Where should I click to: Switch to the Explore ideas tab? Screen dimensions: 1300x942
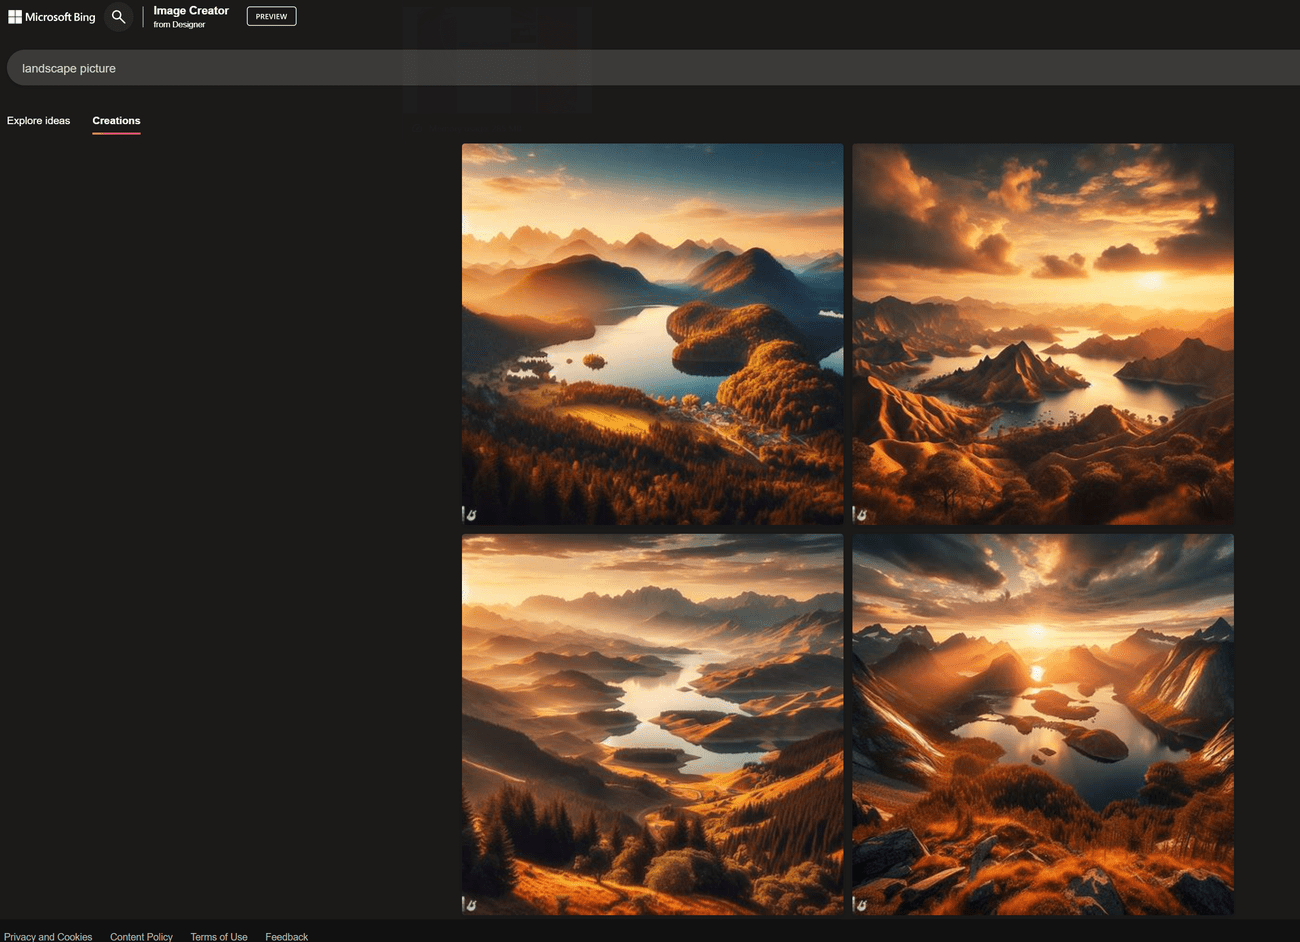click(x=38, y=121)
